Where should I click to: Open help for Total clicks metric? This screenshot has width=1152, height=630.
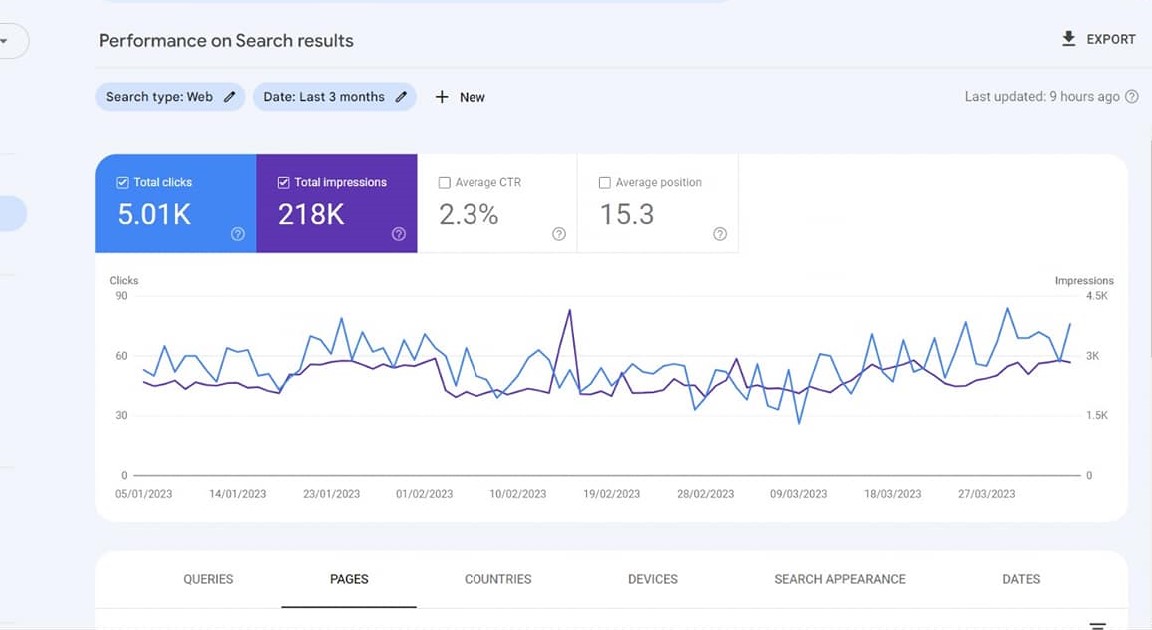tap(237, 234)
